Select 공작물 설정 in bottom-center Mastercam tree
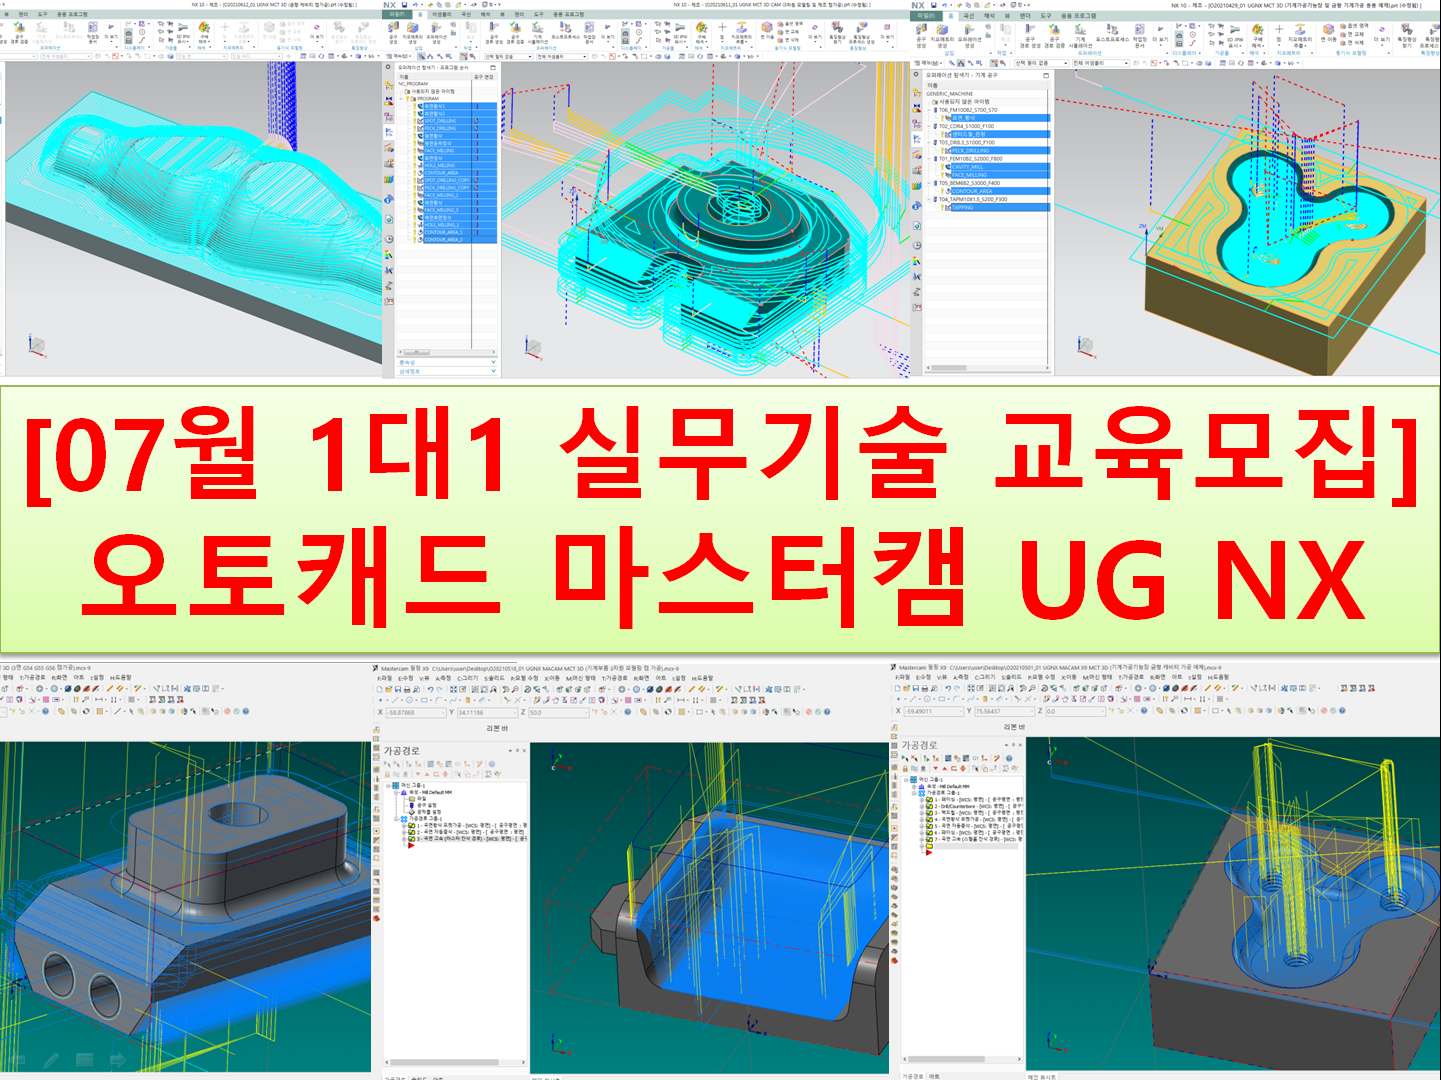This screenshot has height=1080, width=1441. tap(429, 812)
